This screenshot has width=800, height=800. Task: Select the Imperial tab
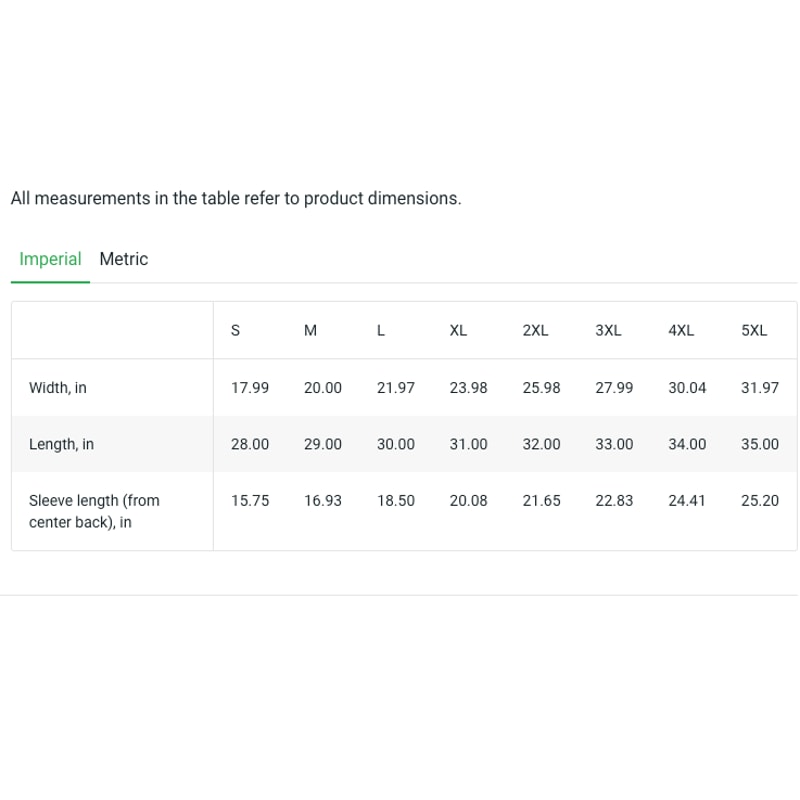(x=50, y=259)
